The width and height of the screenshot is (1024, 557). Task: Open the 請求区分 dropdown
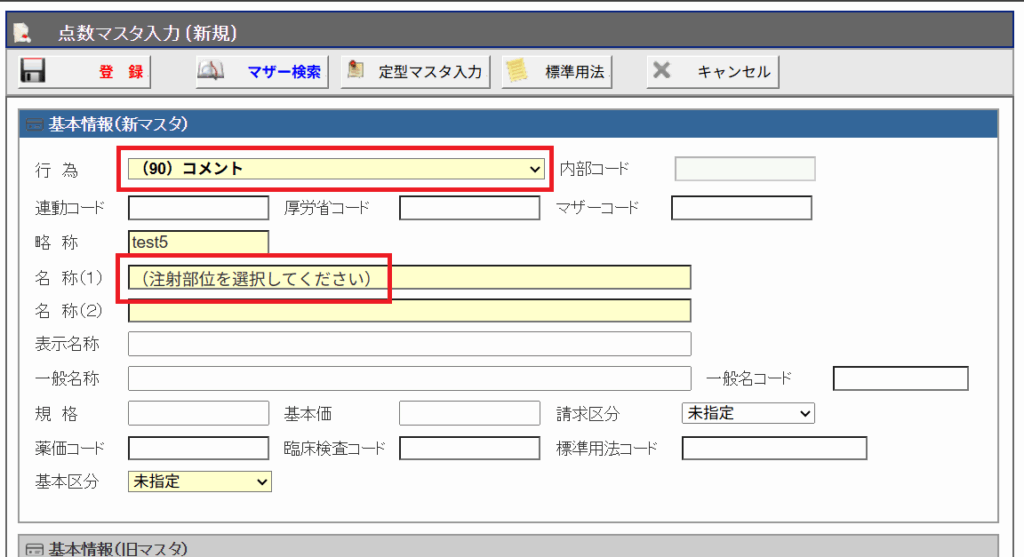point(747,413)
